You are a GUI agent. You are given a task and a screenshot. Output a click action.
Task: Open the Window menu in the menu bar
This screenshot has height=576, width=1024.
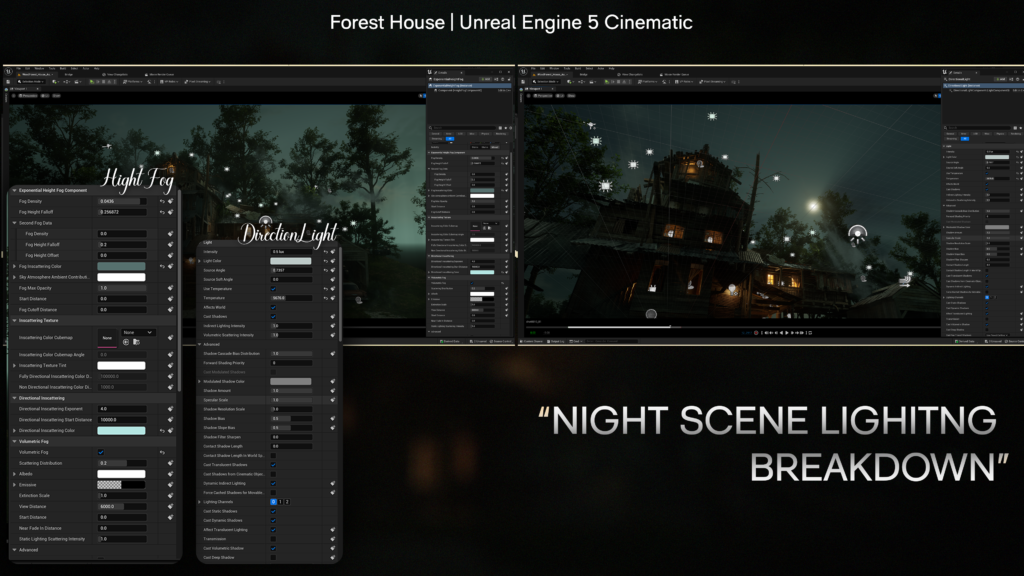37,68
